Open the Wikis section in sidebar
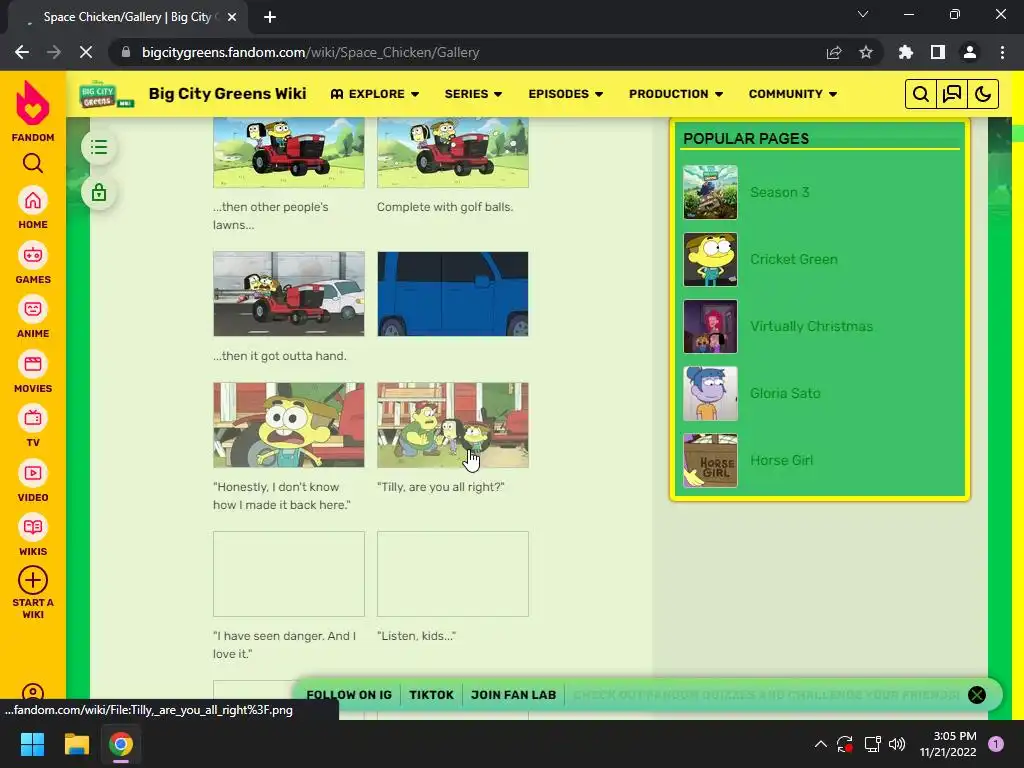This screenshot has width=1024, height=768. pyautogui.click(x=33, y=536)
